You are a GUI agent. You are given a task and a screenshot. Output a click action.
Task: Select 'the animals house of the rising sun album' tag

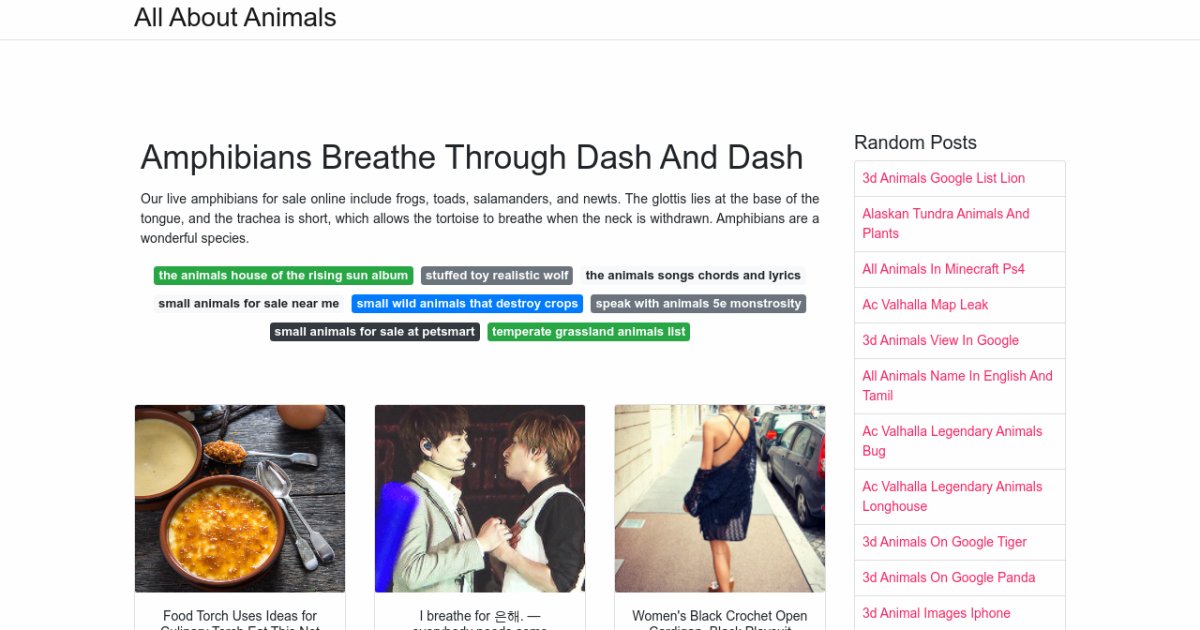[283, 275]
